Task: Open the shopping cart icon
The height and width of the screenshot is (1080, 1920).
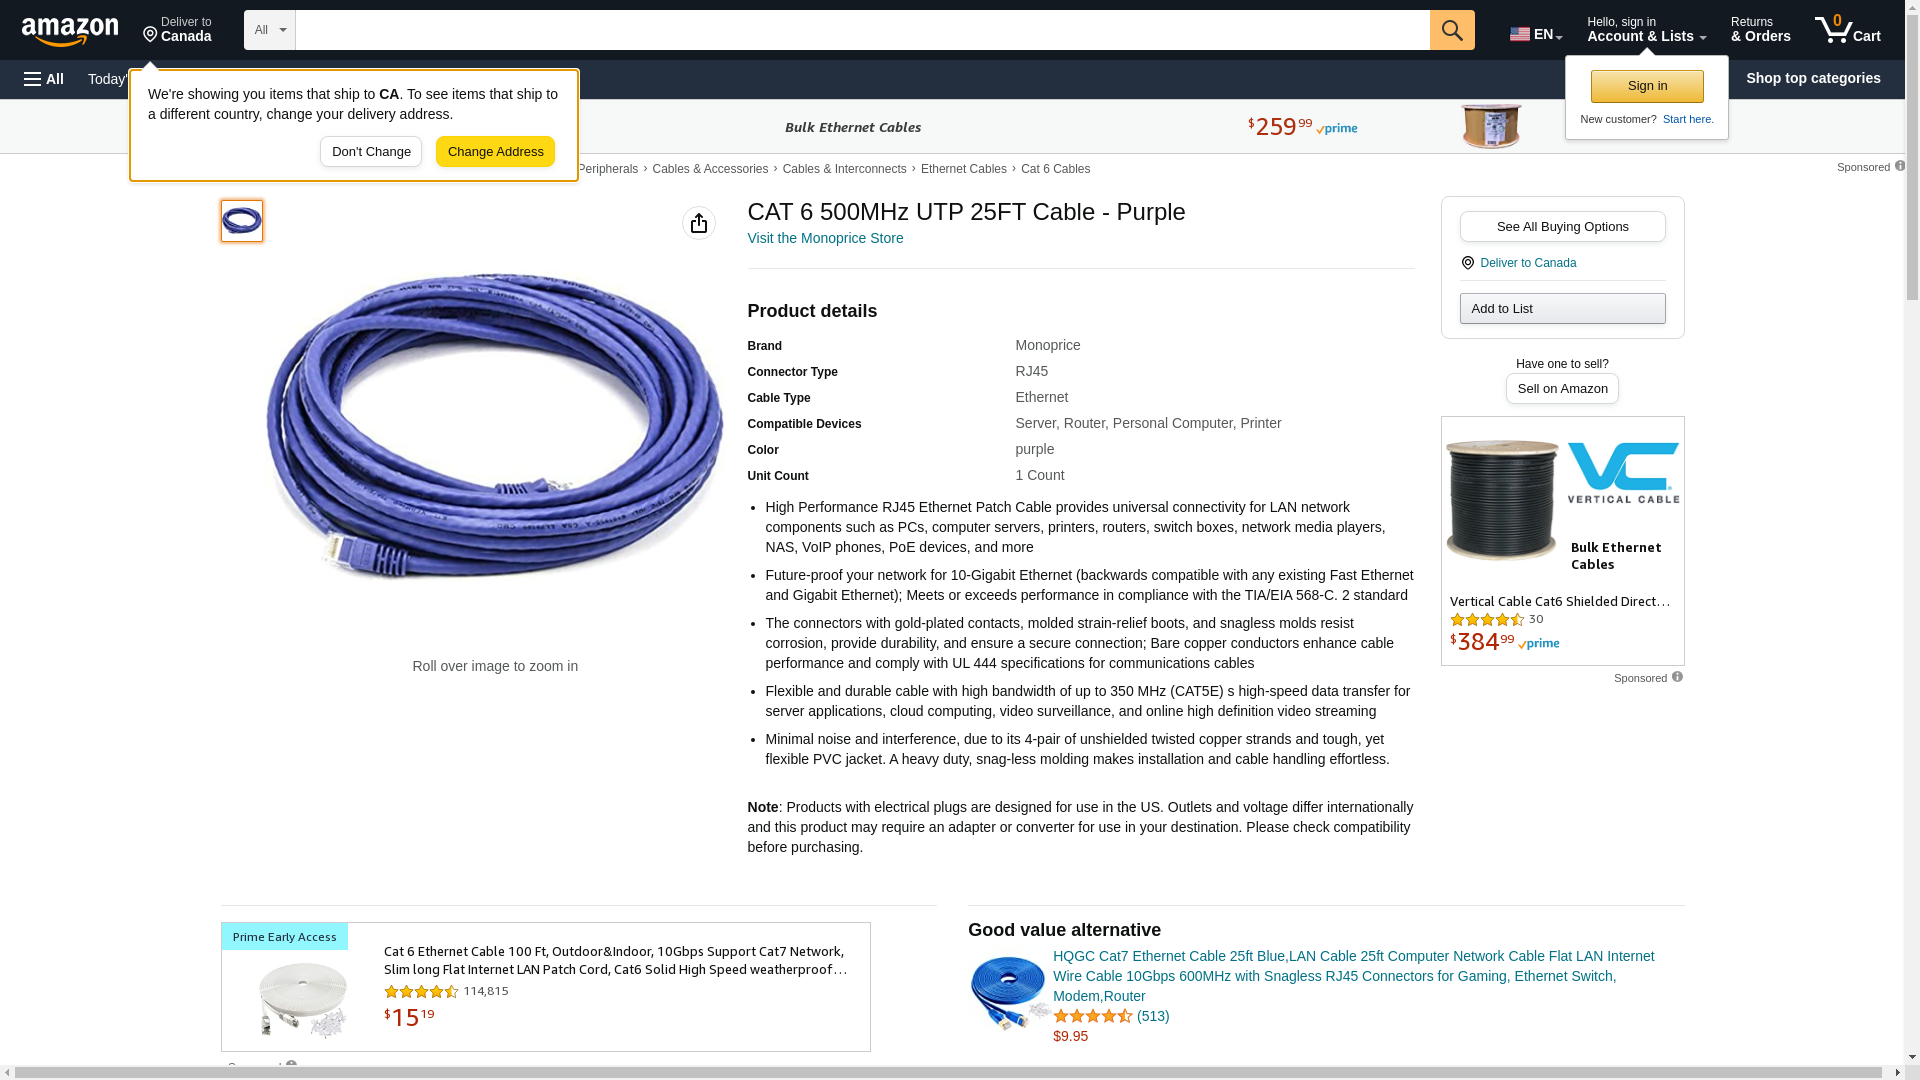Action: 1848,30
